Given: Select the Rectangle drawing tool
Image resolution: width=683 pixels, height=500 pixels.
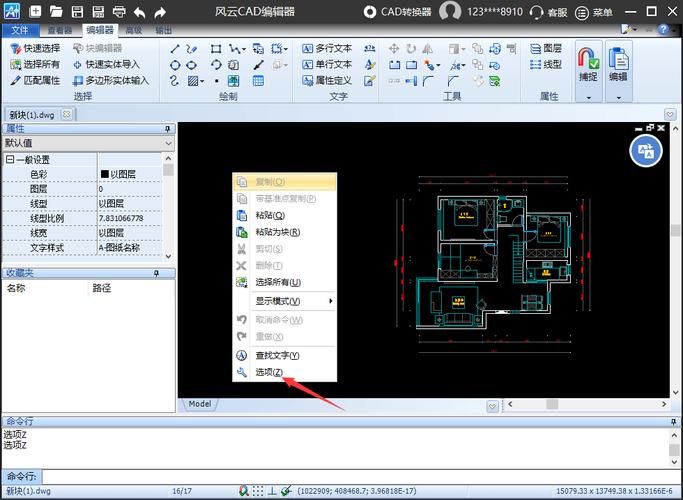Looking at the screenshot, I should tap(216, 49).
